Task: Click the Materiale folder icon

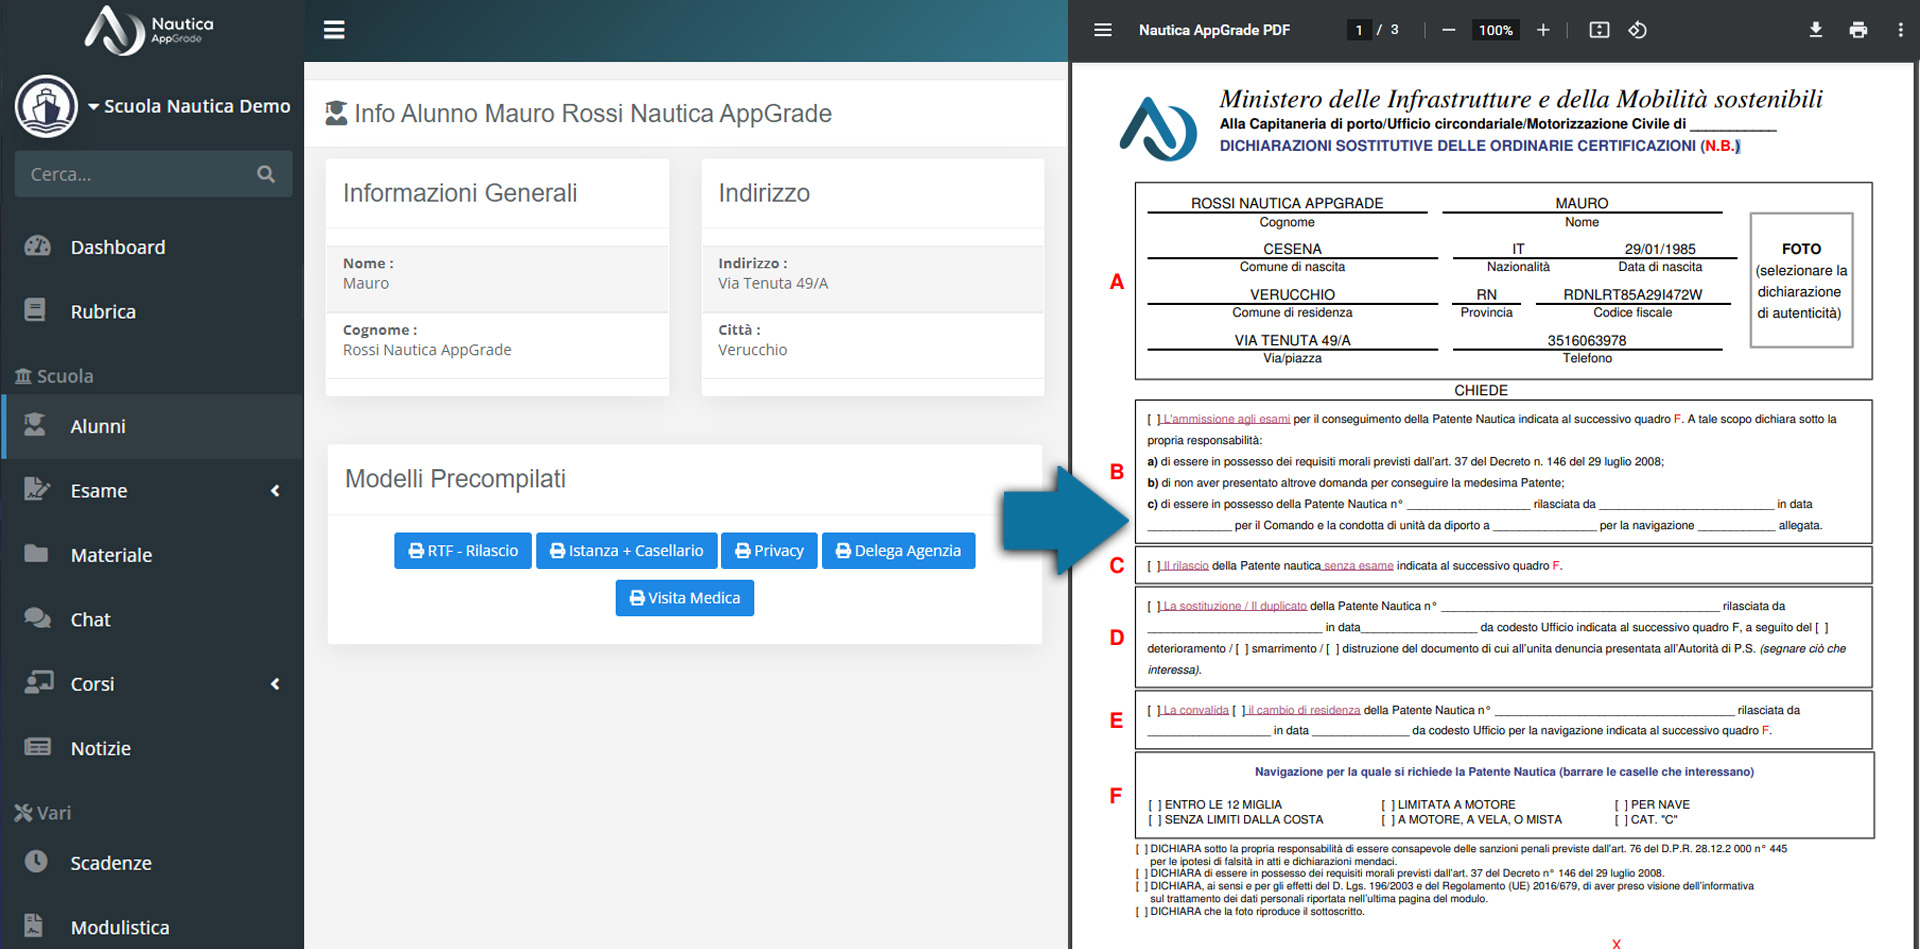Action: (36, 553)
